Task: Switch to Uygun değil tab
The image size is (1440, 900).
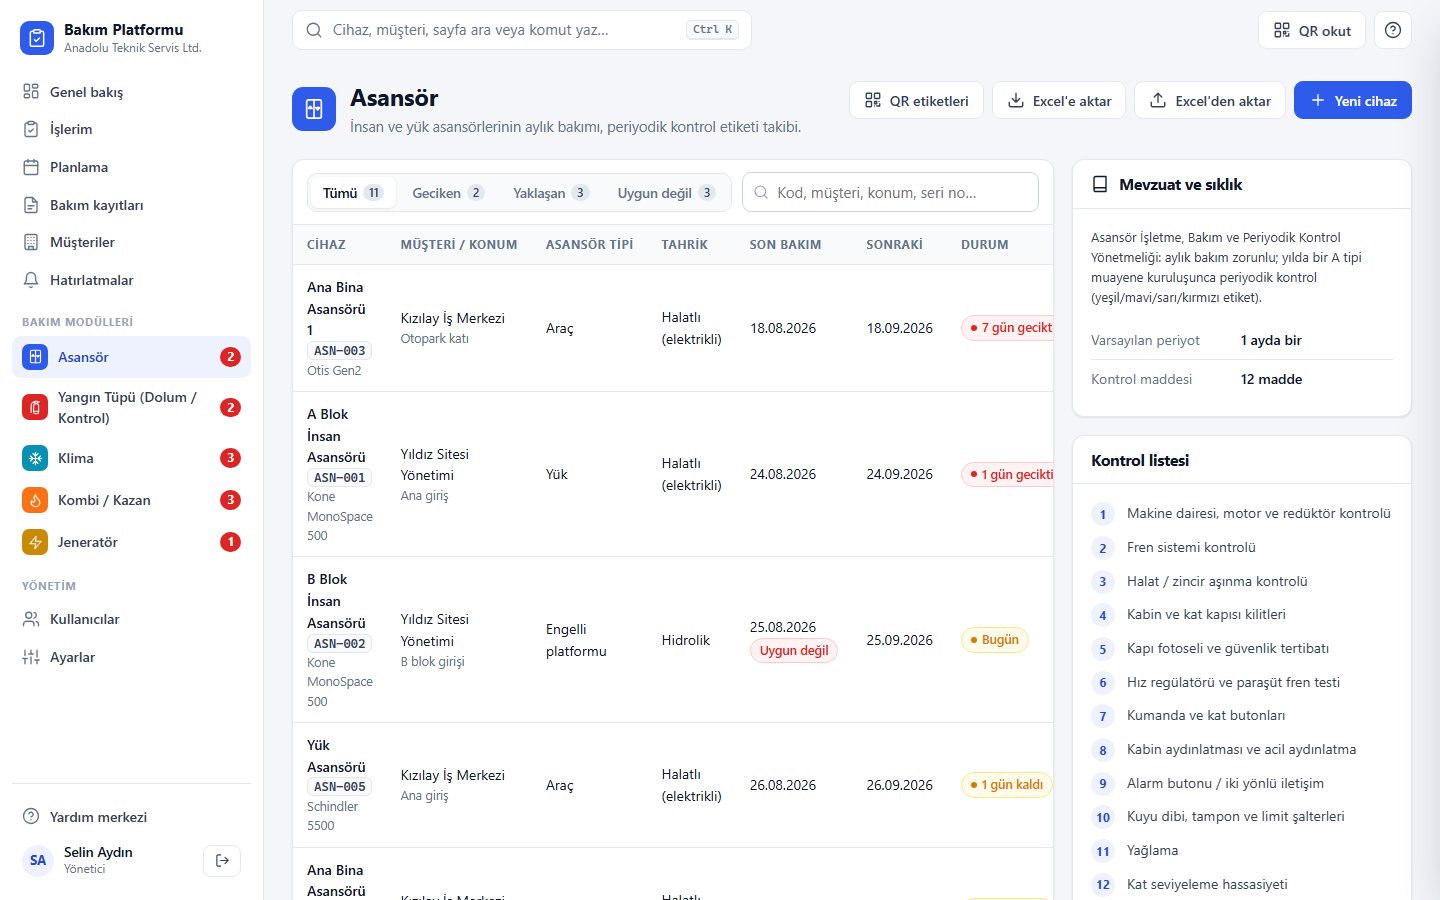Action: (x=666, y=193)
